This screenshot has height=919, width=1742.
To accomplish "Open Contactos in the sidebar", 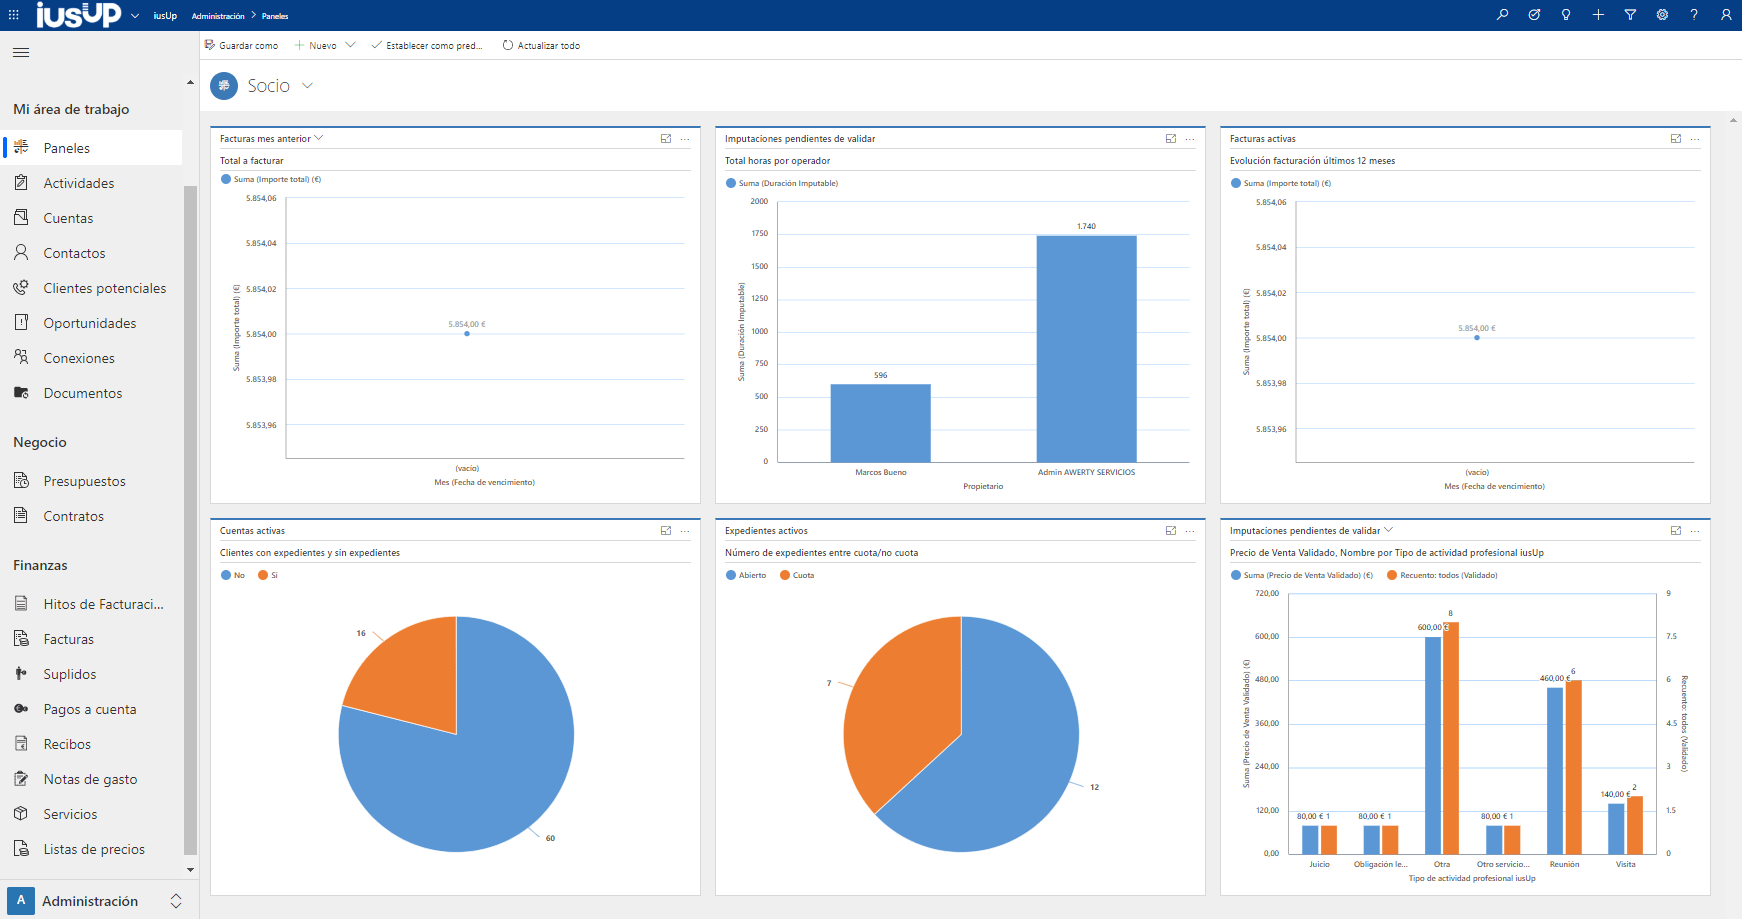I will pos(92,253).
